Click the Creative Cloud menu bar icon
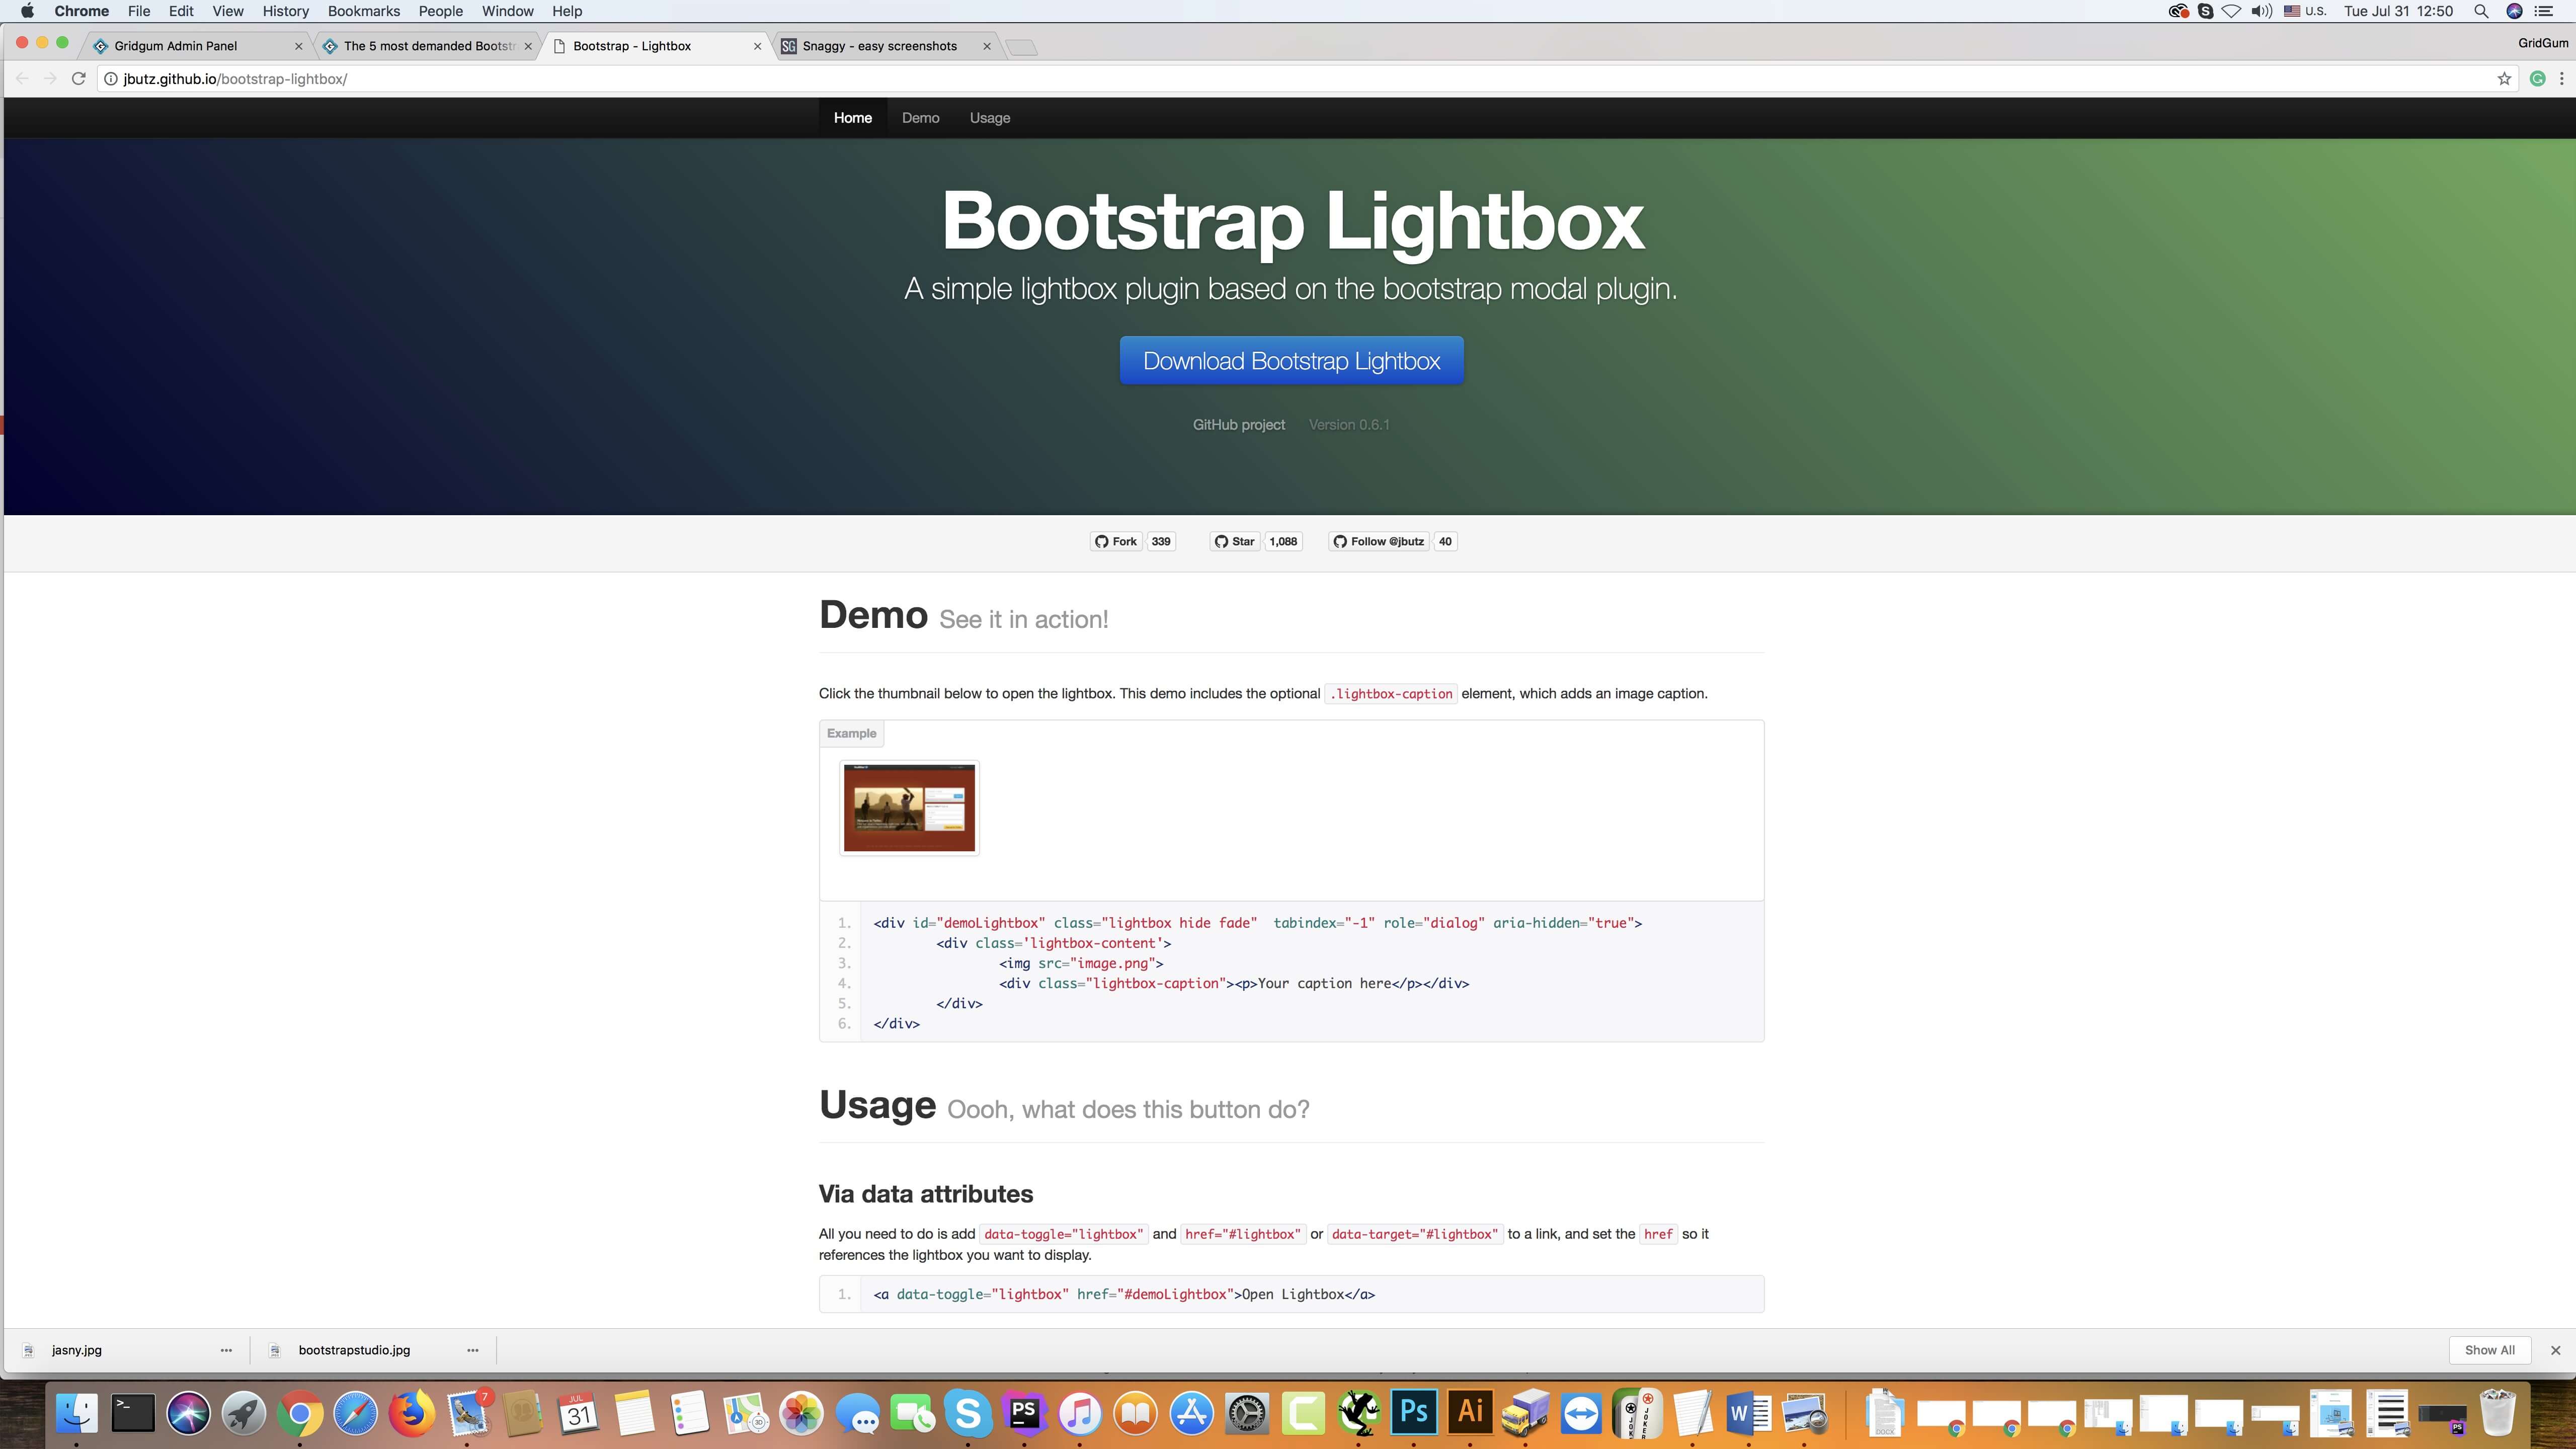Image resolution: width=2576 pixels, height=1449 pixels. (x=2178, y=11)
